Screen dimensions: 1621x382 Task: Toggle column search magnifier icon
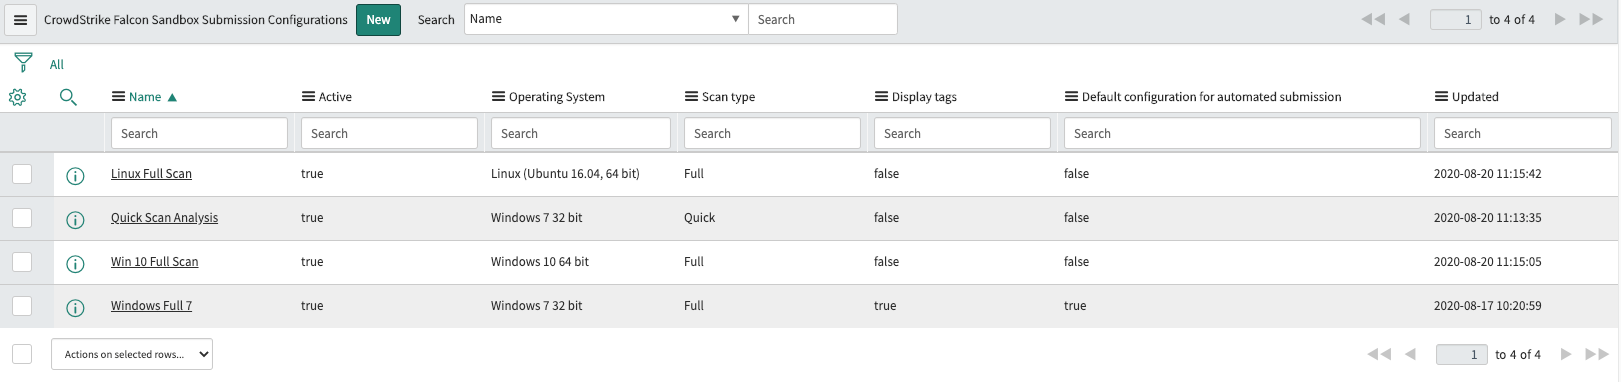coord(68,97)
